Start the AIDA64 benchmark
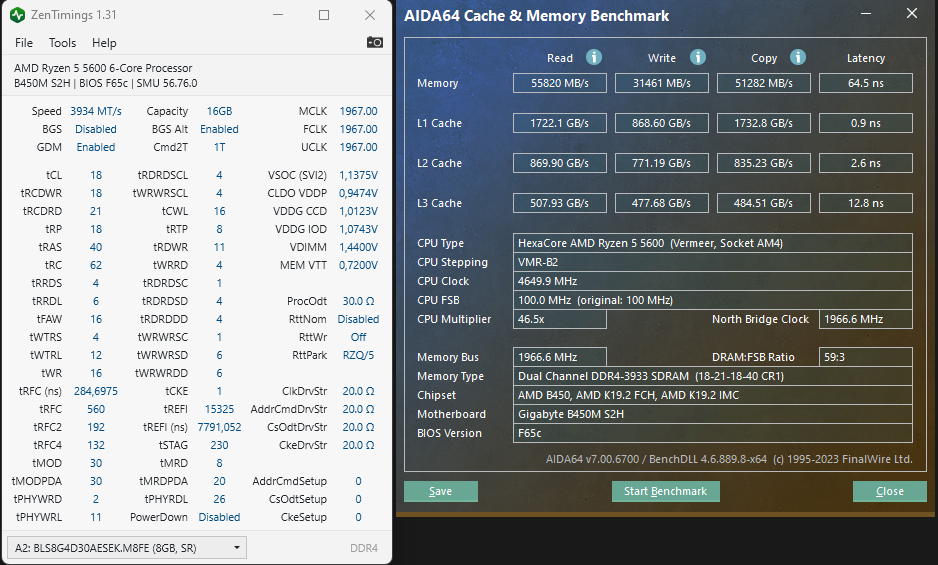This screenshot has width=938, height=565. (x=665, y=491)
